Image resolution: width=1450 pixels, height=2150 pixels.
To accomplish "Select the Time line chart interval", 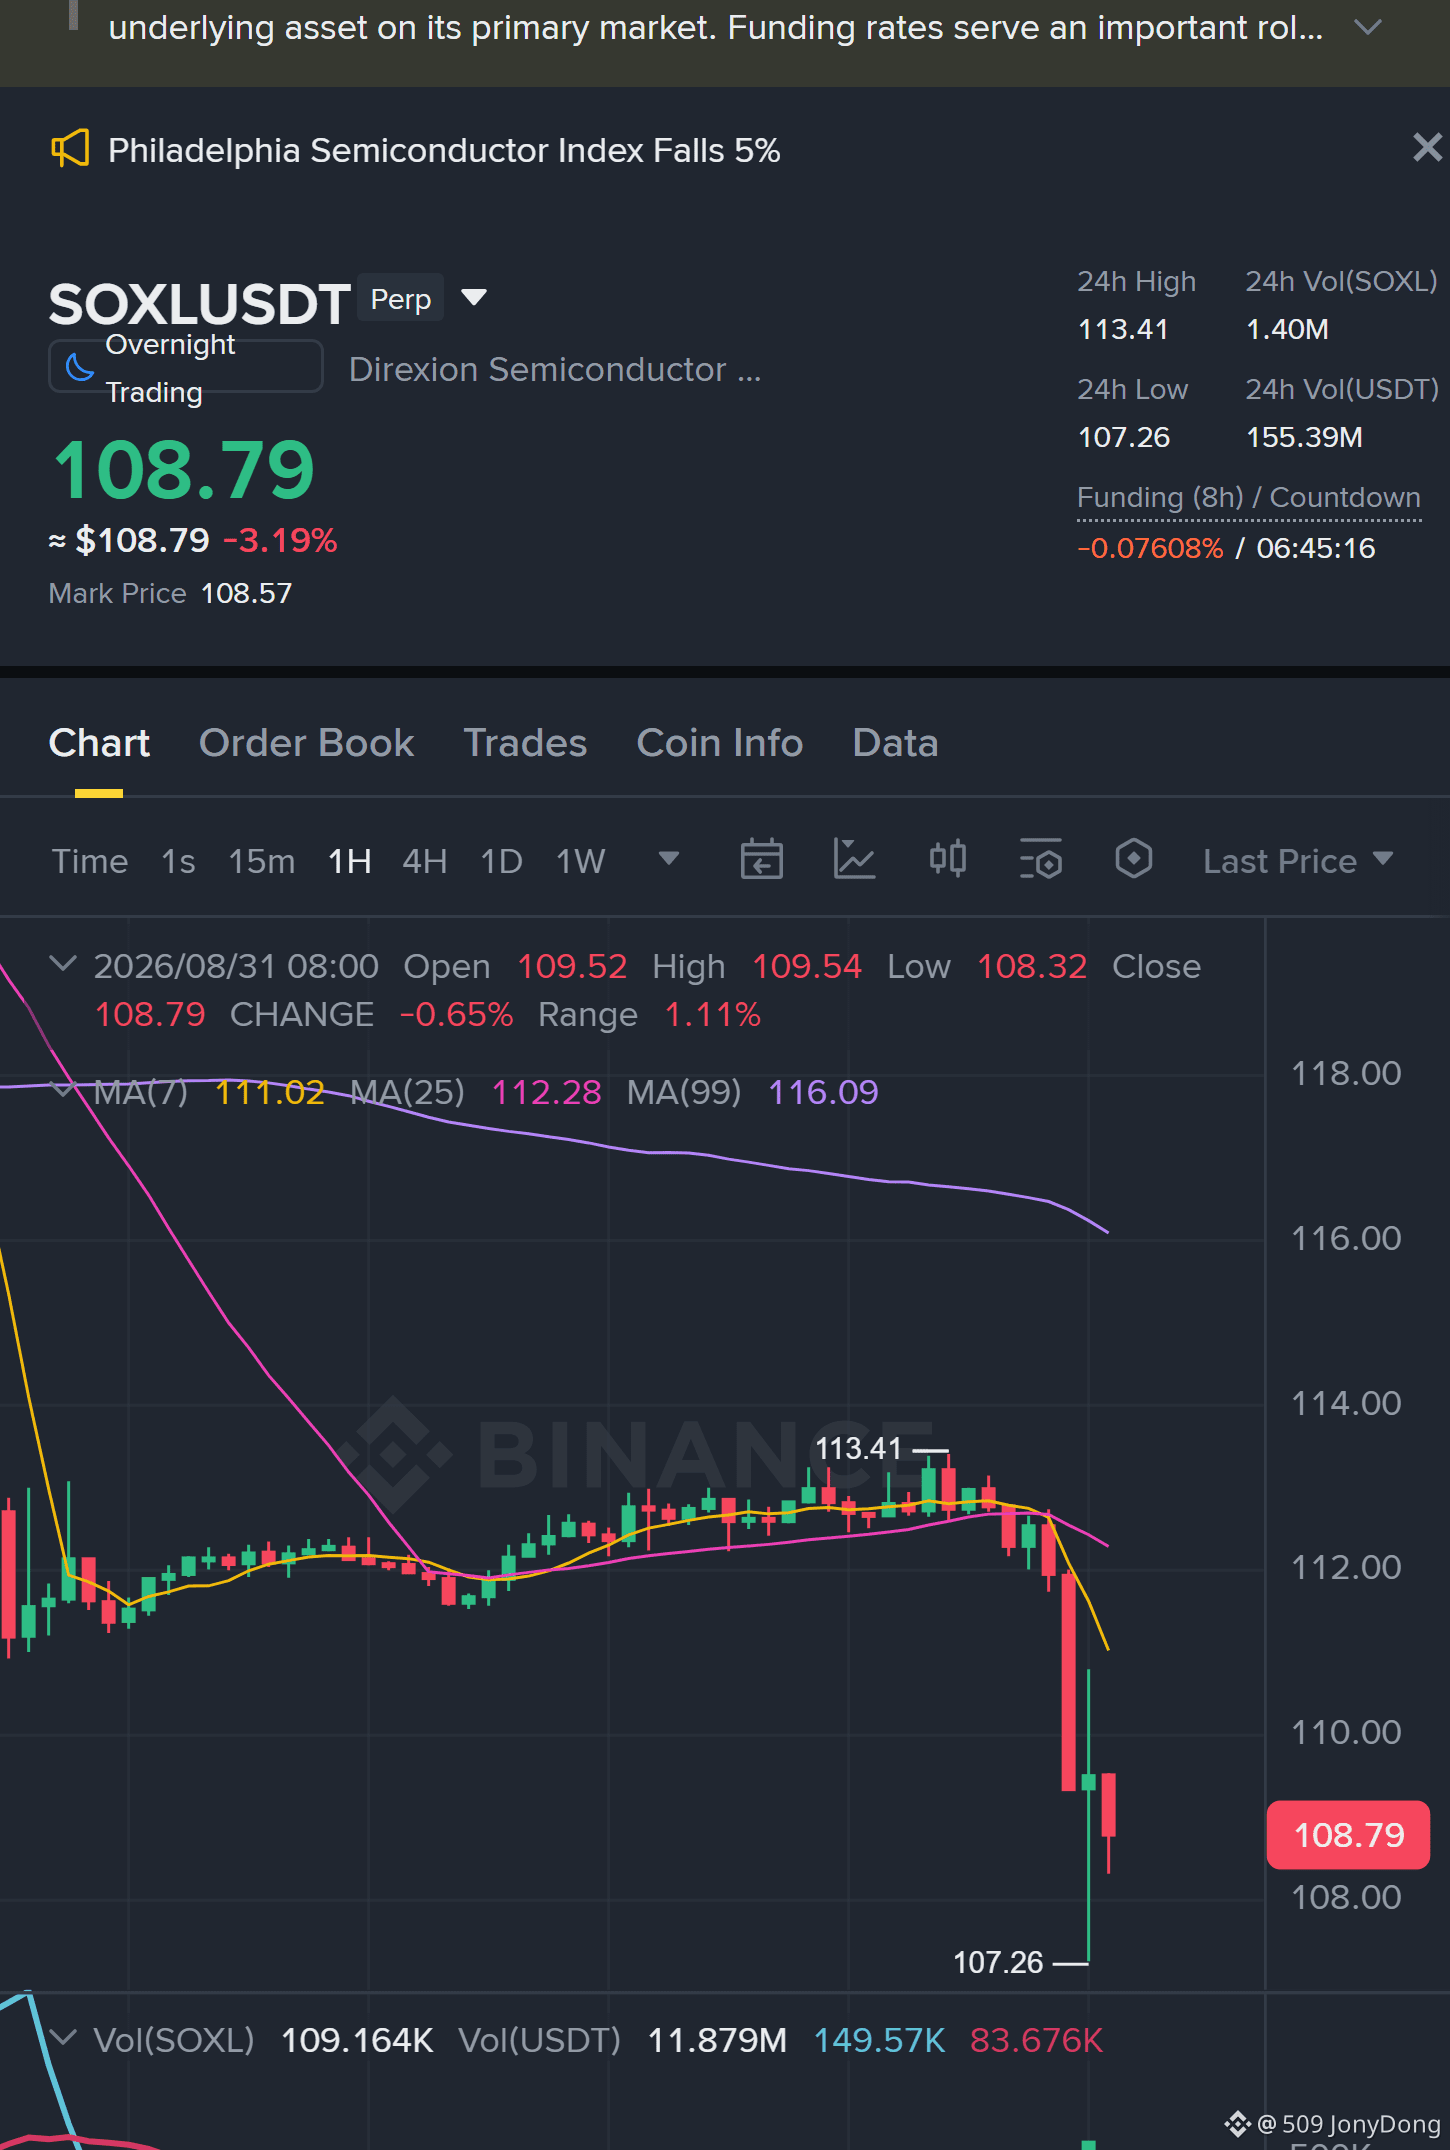I will pos(90,861).
